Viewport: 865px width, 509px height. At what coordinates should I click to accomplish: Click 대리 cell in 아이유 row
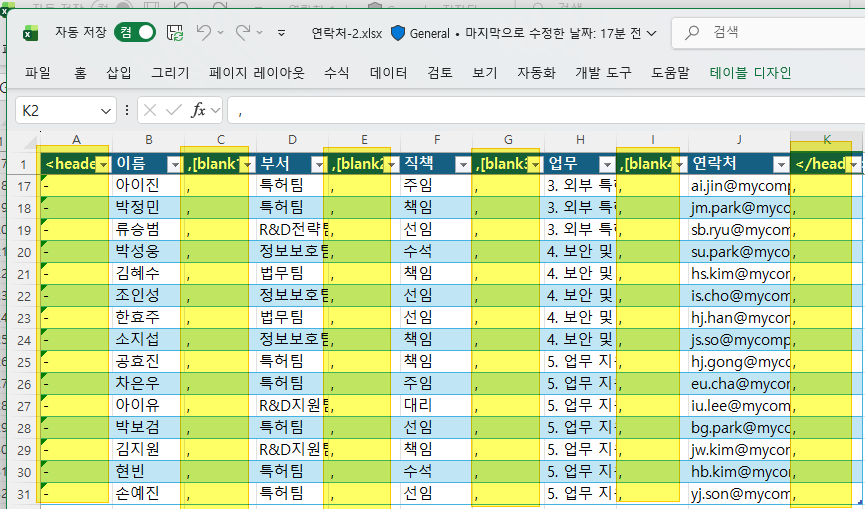click(436, 406)
